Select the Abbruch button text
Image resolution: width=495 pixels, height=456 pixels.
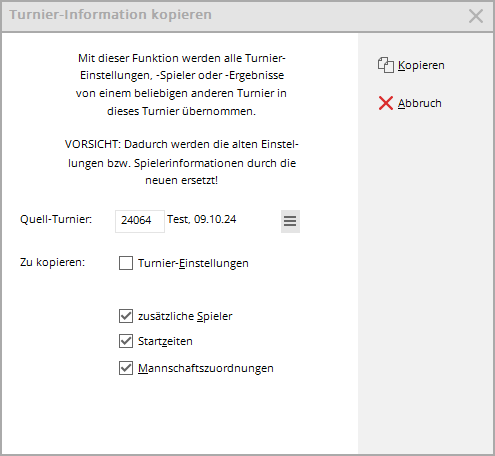click(x=420, y=103)
